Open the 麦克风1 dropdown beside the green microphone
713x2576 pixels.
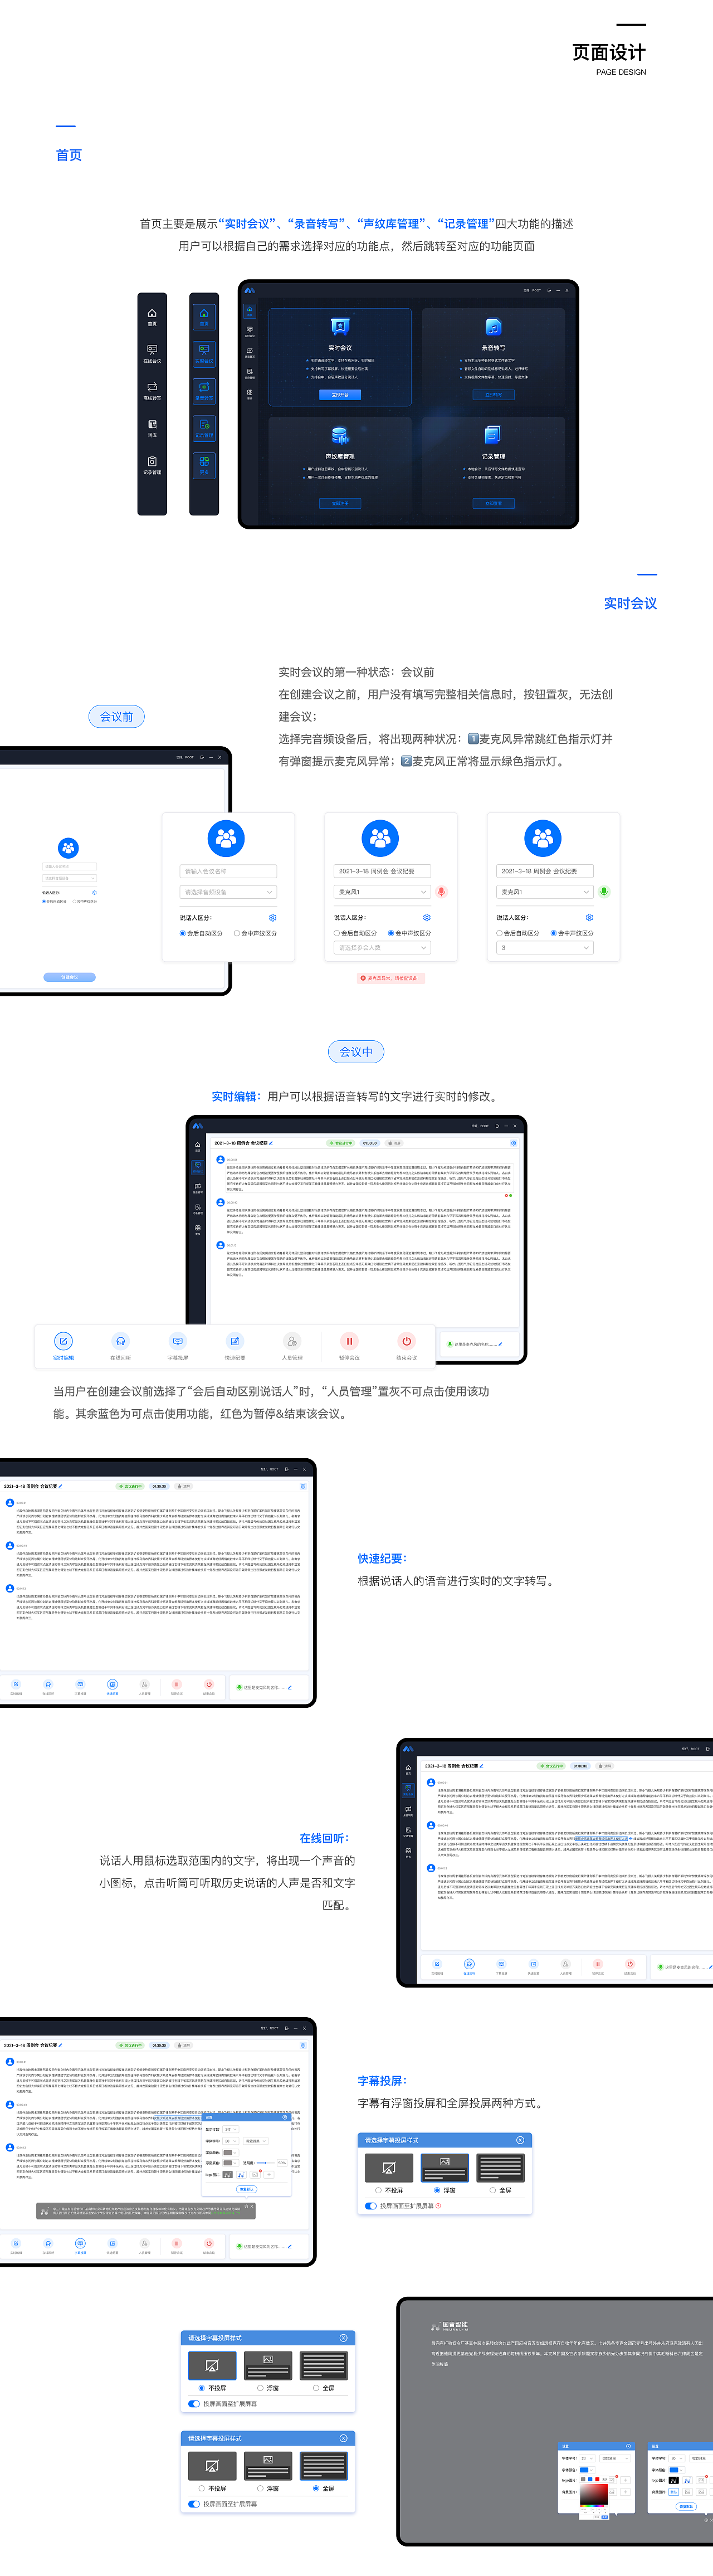pos(545,891)
